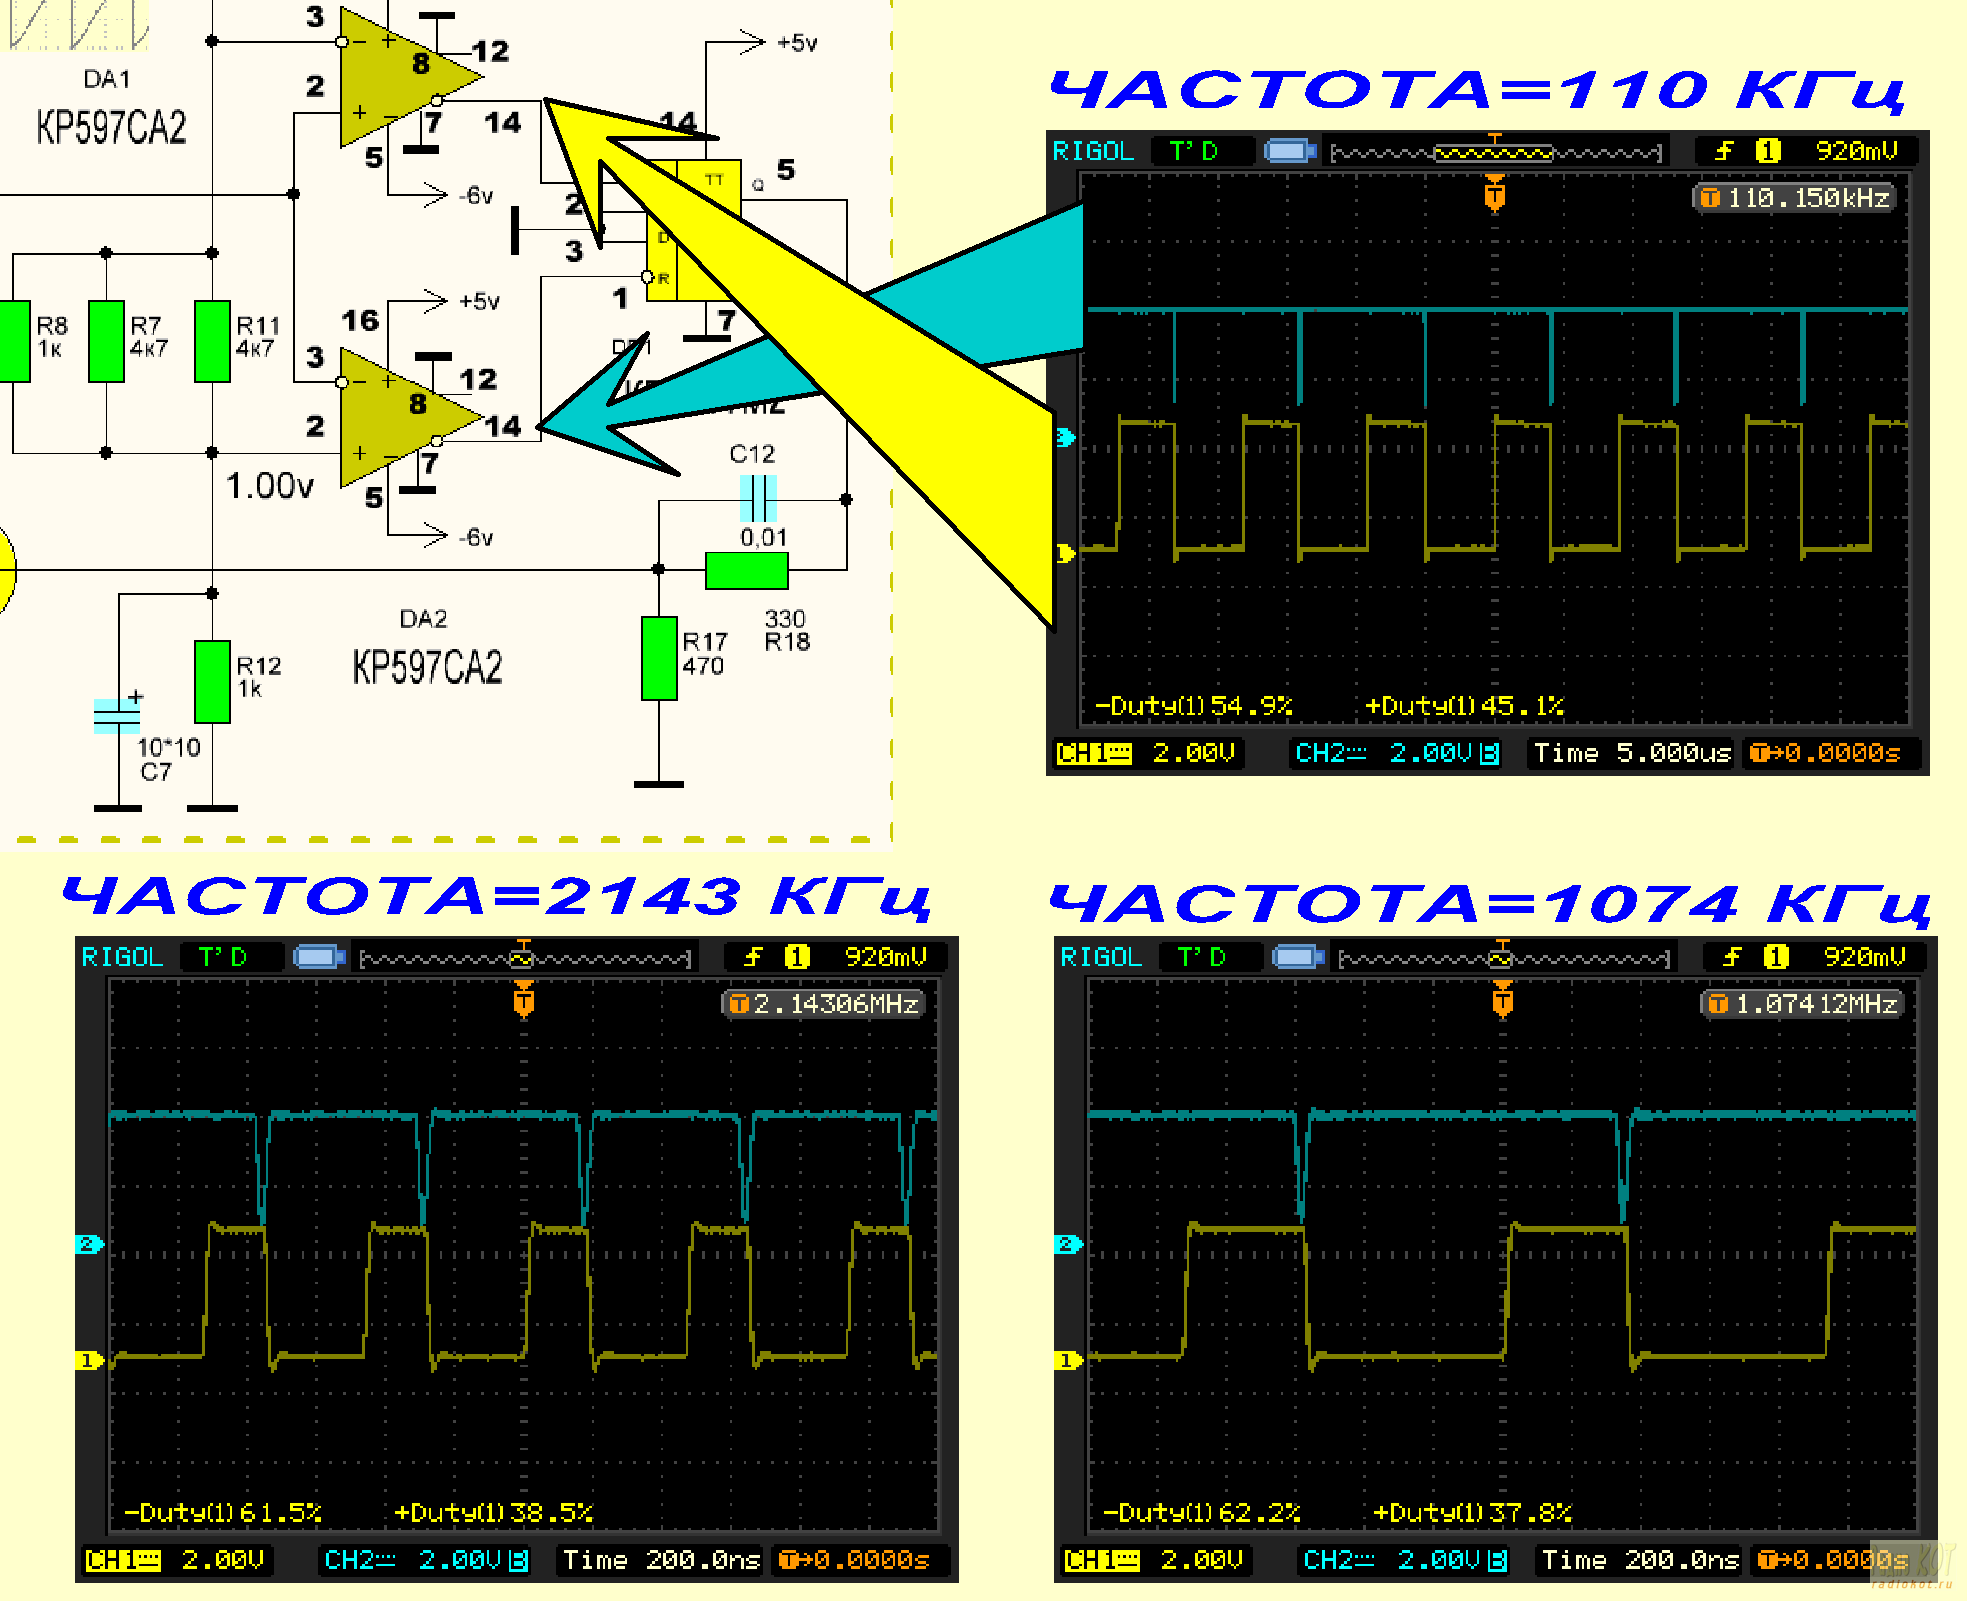Click the battery icon on the 110 kHz scope
Image resolution: width=1967 pixels, height=1601 pixels.
coord(1290,151)
